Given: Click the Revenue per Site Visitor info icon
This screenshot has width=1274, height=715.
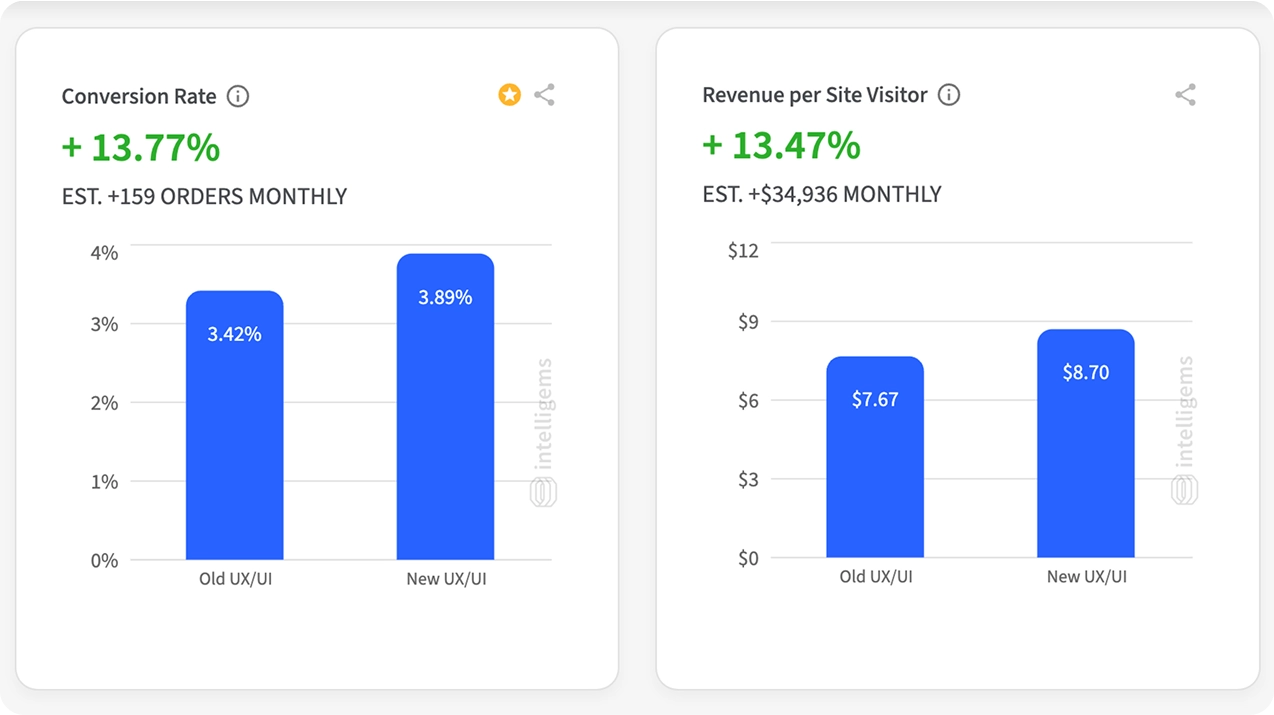Looking at the screenshot, I should point(949,95).
